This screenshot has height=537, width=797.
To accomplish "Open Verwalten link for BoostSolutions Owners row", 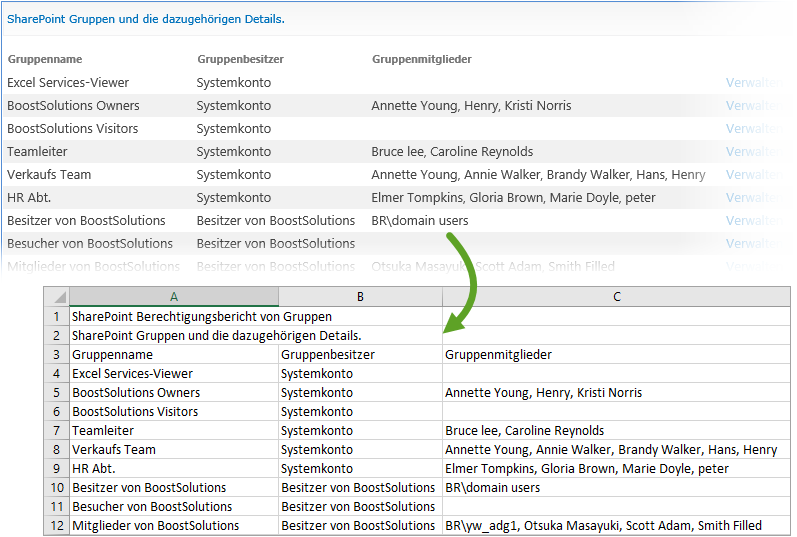I will coord(753,105).
